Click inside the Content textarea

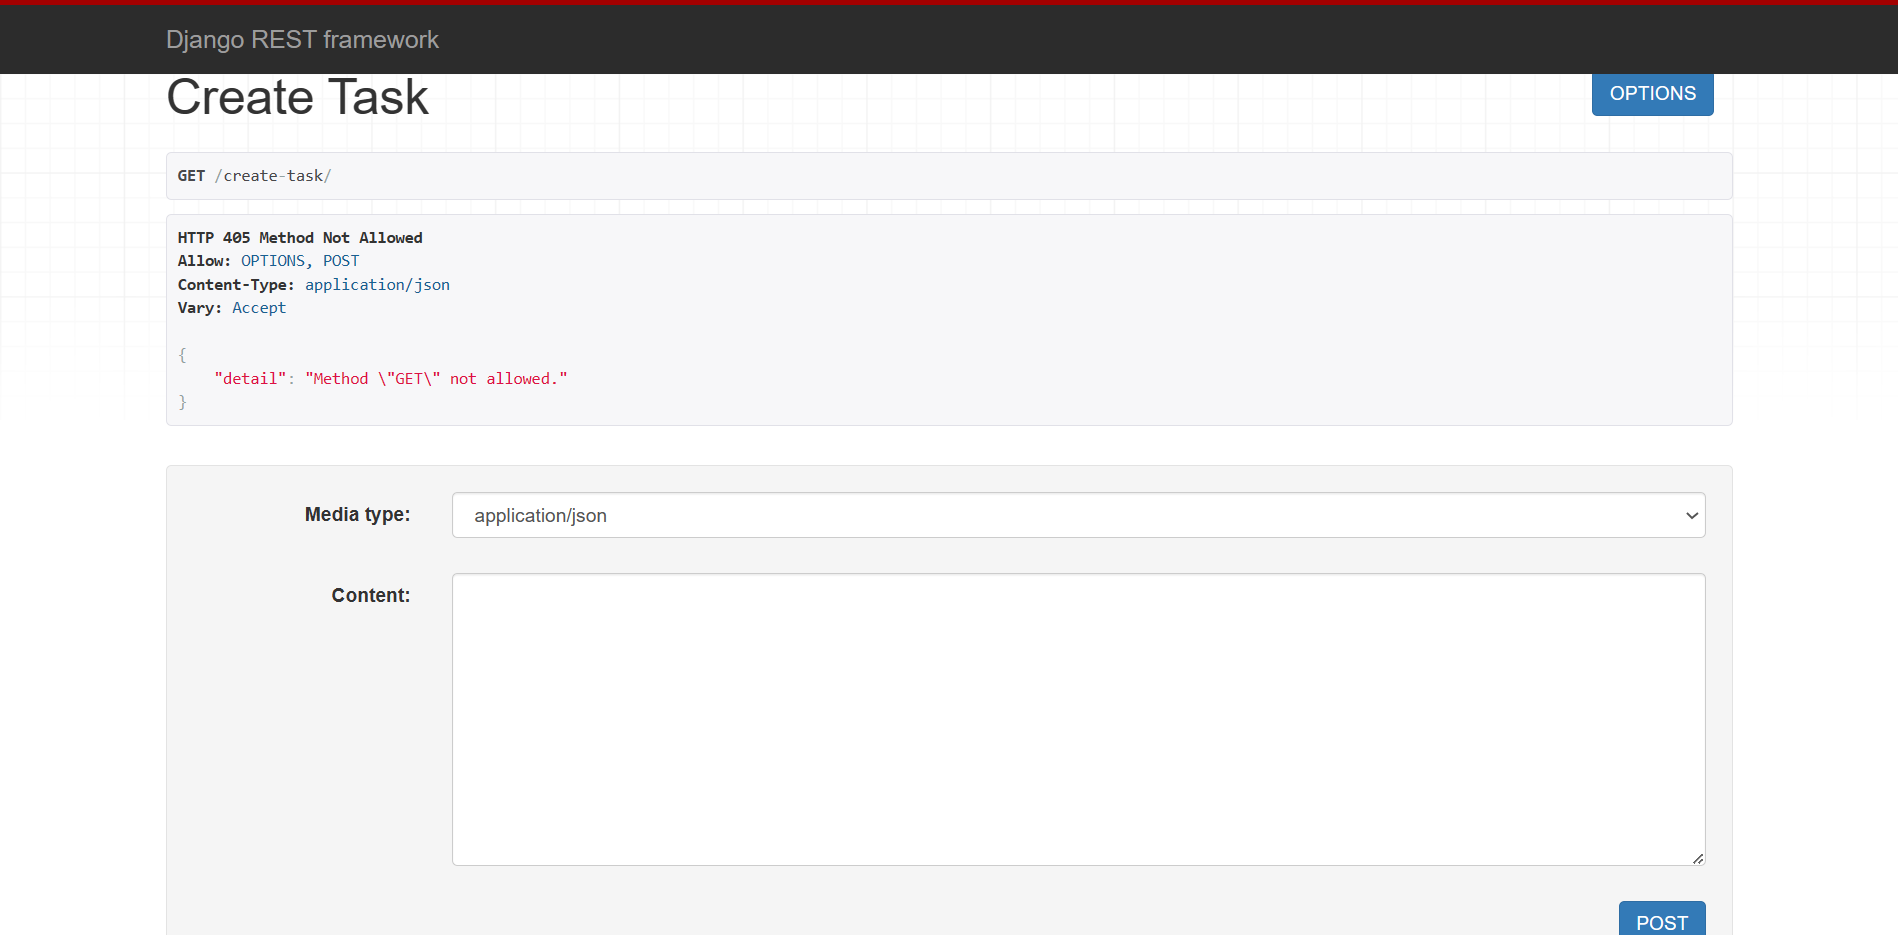click(1078, 718)
